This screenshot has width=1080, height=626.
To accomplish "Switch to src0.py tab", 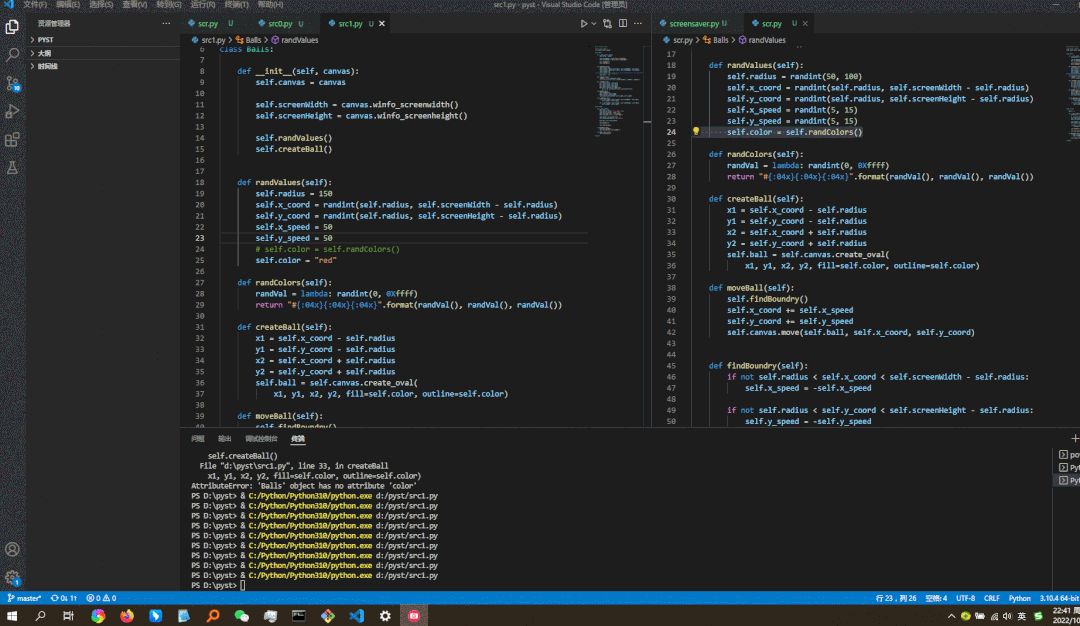I will tap(280, 23).
